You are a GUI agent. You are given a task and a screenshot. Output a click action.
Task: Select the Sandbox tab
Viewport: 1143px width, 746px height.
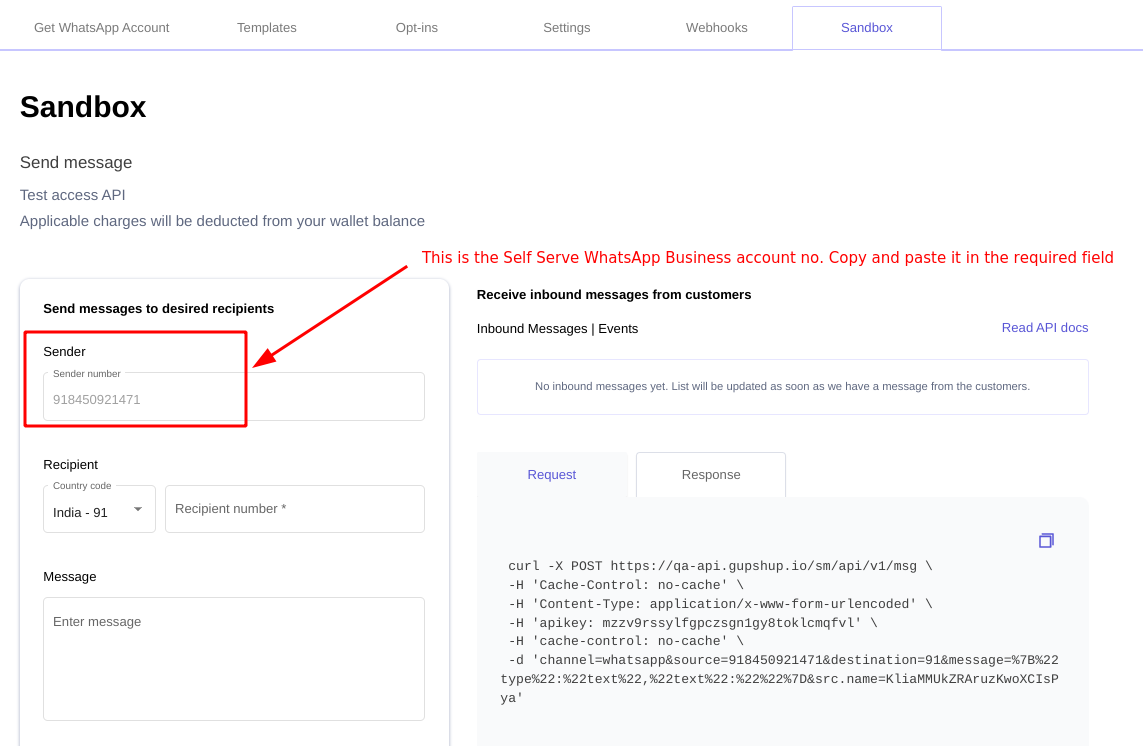click(867, 28)
